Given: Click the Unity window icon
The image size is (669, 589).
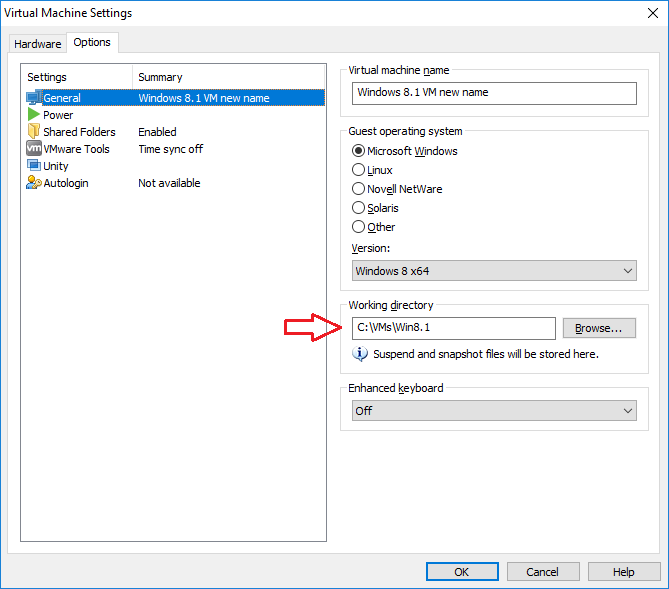Looking at the screenshot, I should coord(34,165).
